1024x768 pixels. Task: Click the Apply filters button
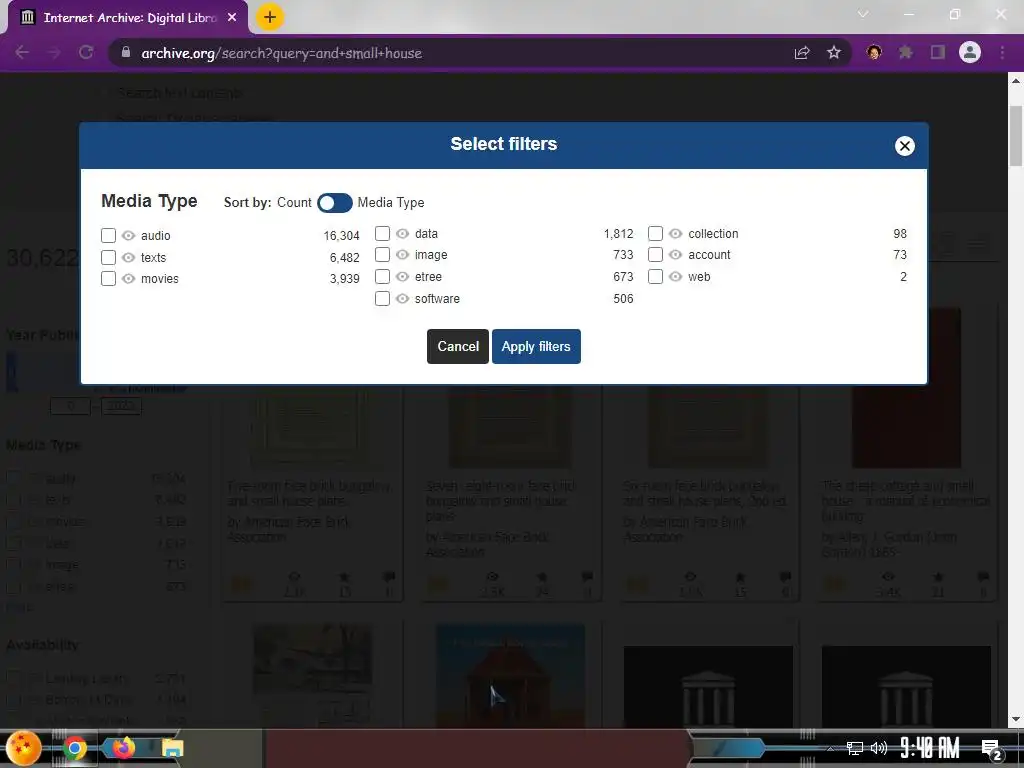pyautogui.click(x=536, y=346)
